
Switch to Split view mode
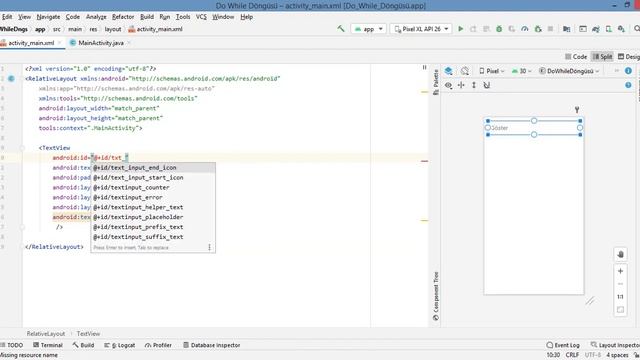click(602, 57)
